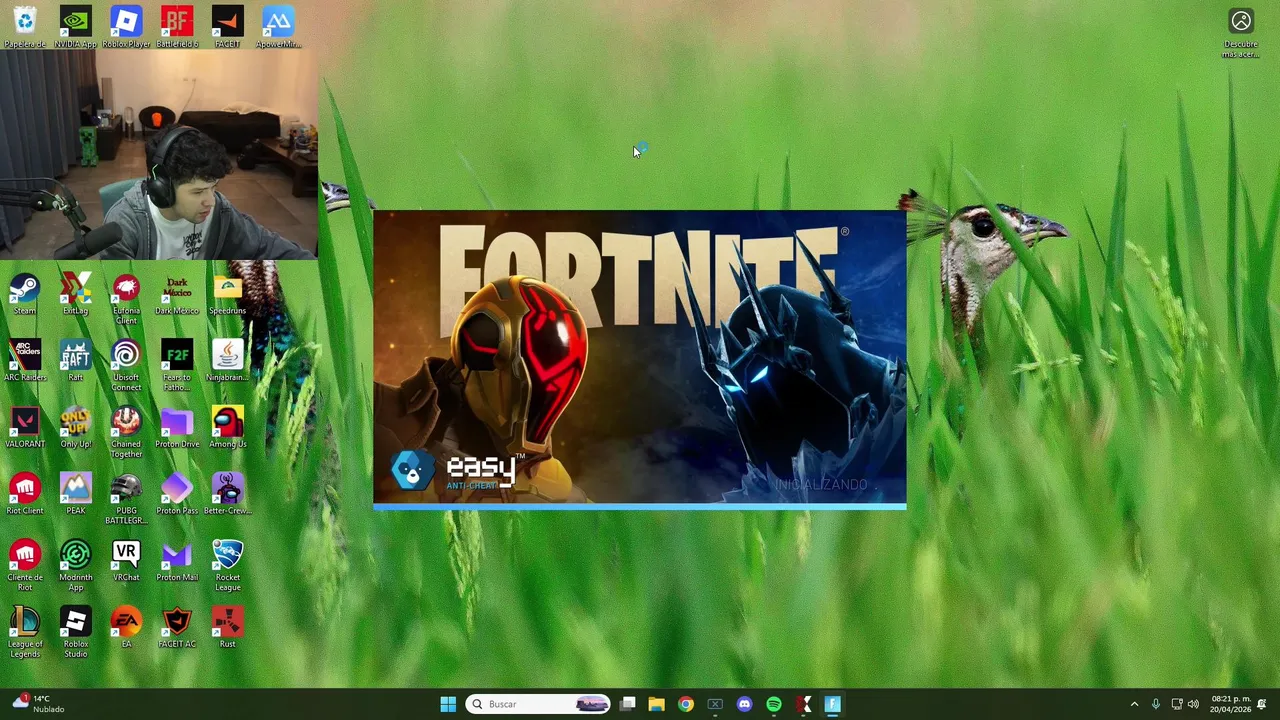Image resolution: width=1280 pixels, height=720 pixels.
Task: Open the Raft game shortcut
Action: [76, 362]
